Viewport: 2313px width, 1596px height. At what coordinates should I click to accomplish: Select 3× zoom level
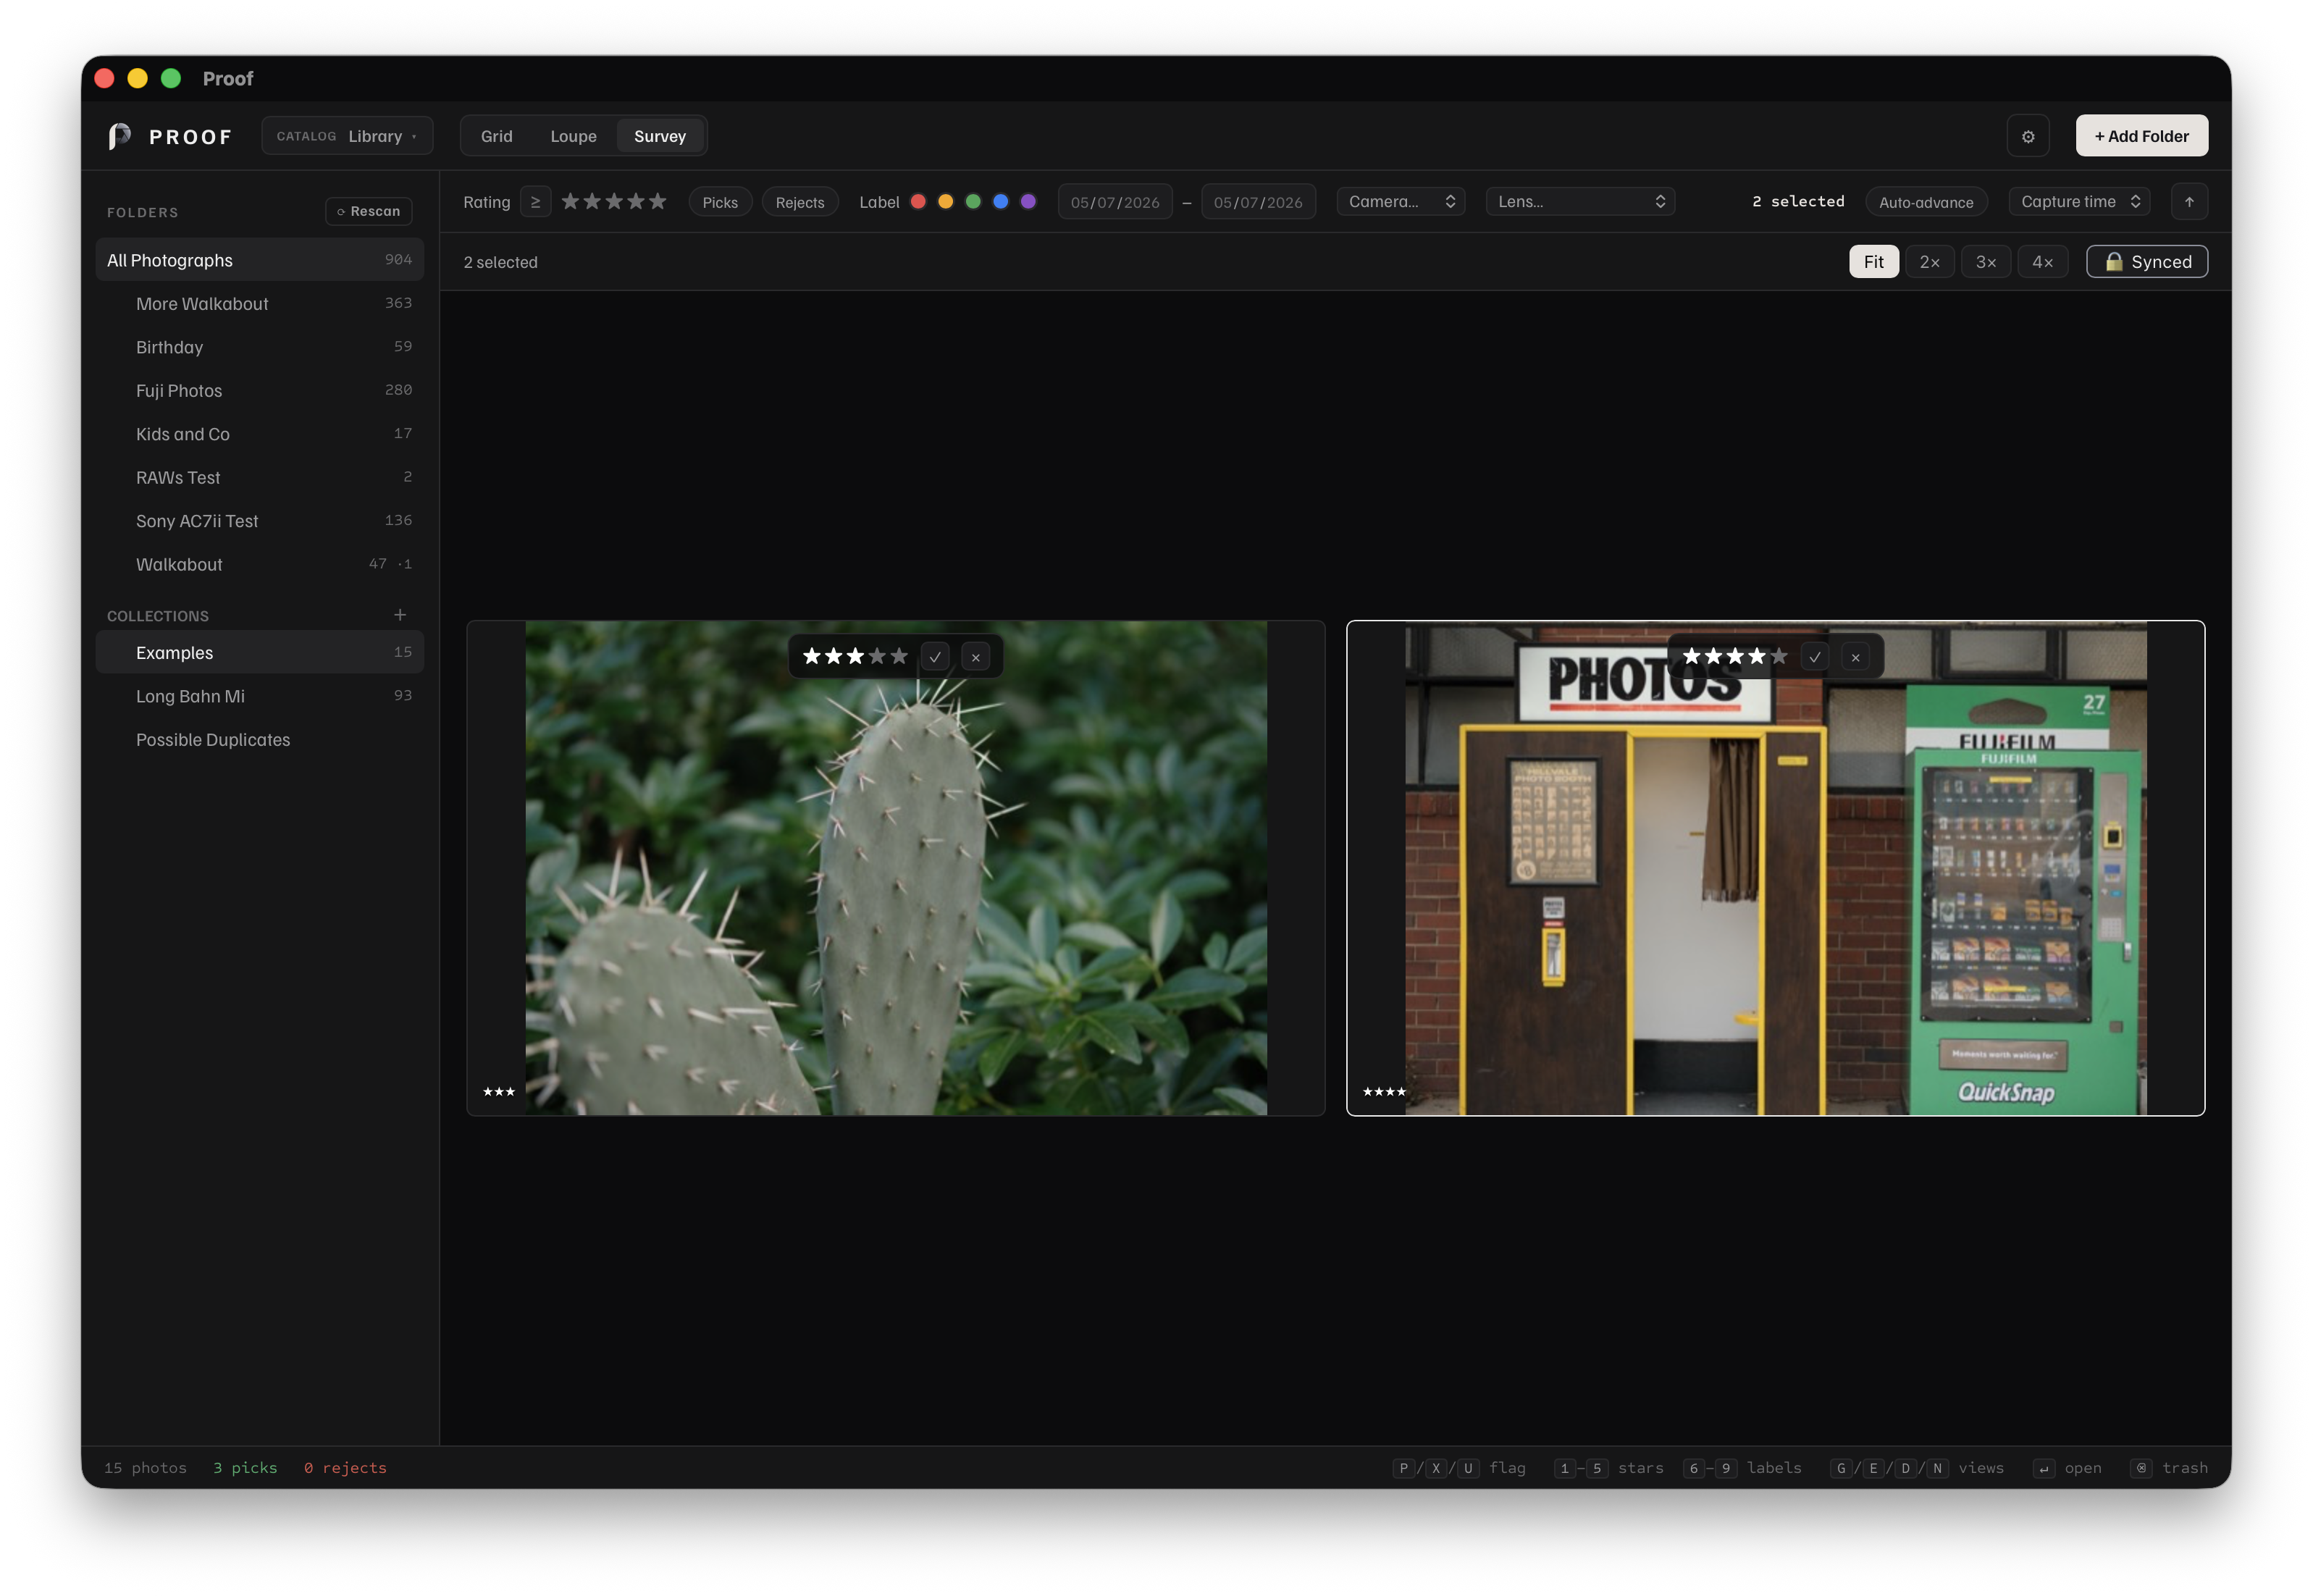coord(1985,262)
